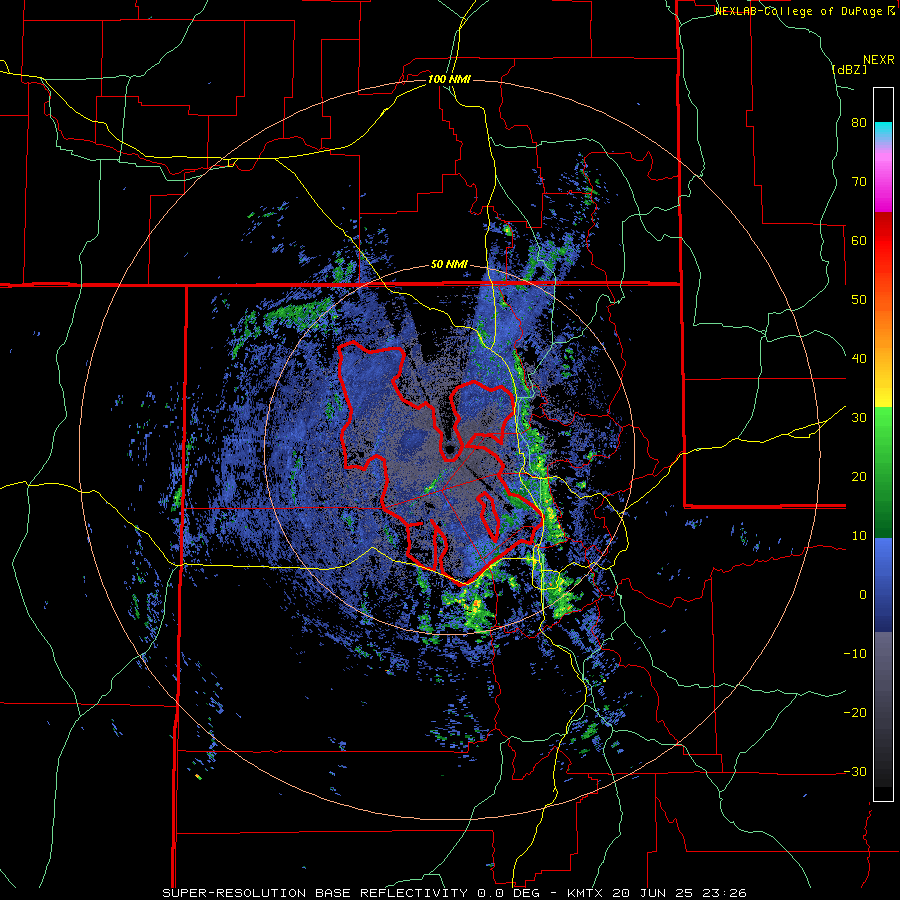This screenshot has width=900, height=900.
Task: Click the green band of the reflectivity color bar
Action: (883, 472)
